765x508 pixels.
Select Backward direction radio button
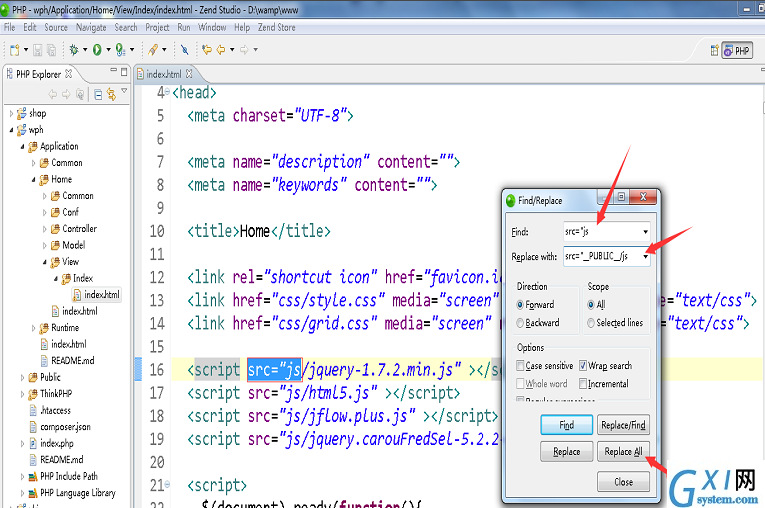[x=520, y=323]
